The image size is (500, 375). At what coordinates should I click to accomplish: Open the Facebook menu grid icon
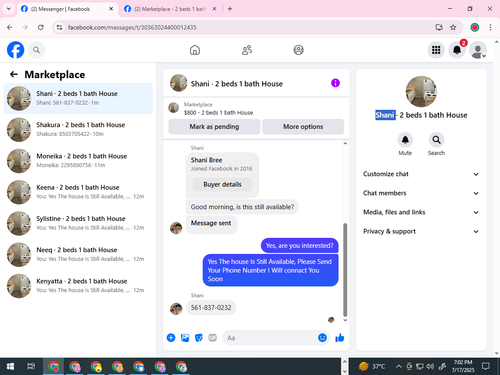[x=436, y=50]
